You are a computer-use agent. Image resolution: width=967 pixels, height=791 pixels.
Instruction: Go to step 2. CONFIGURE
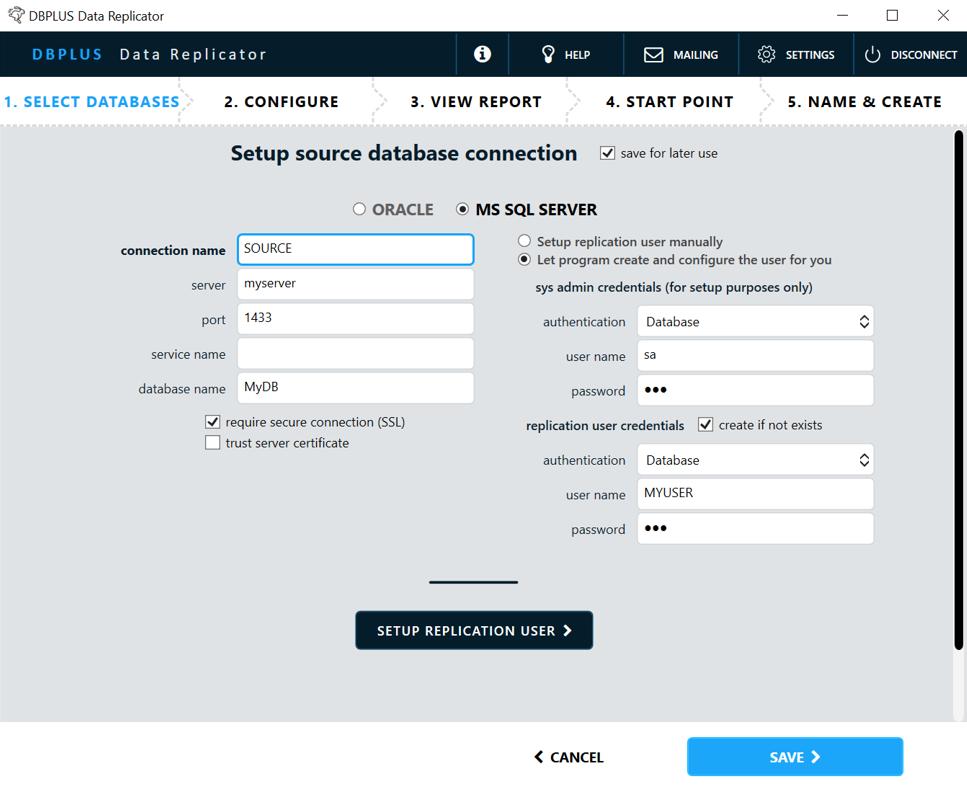281,102
